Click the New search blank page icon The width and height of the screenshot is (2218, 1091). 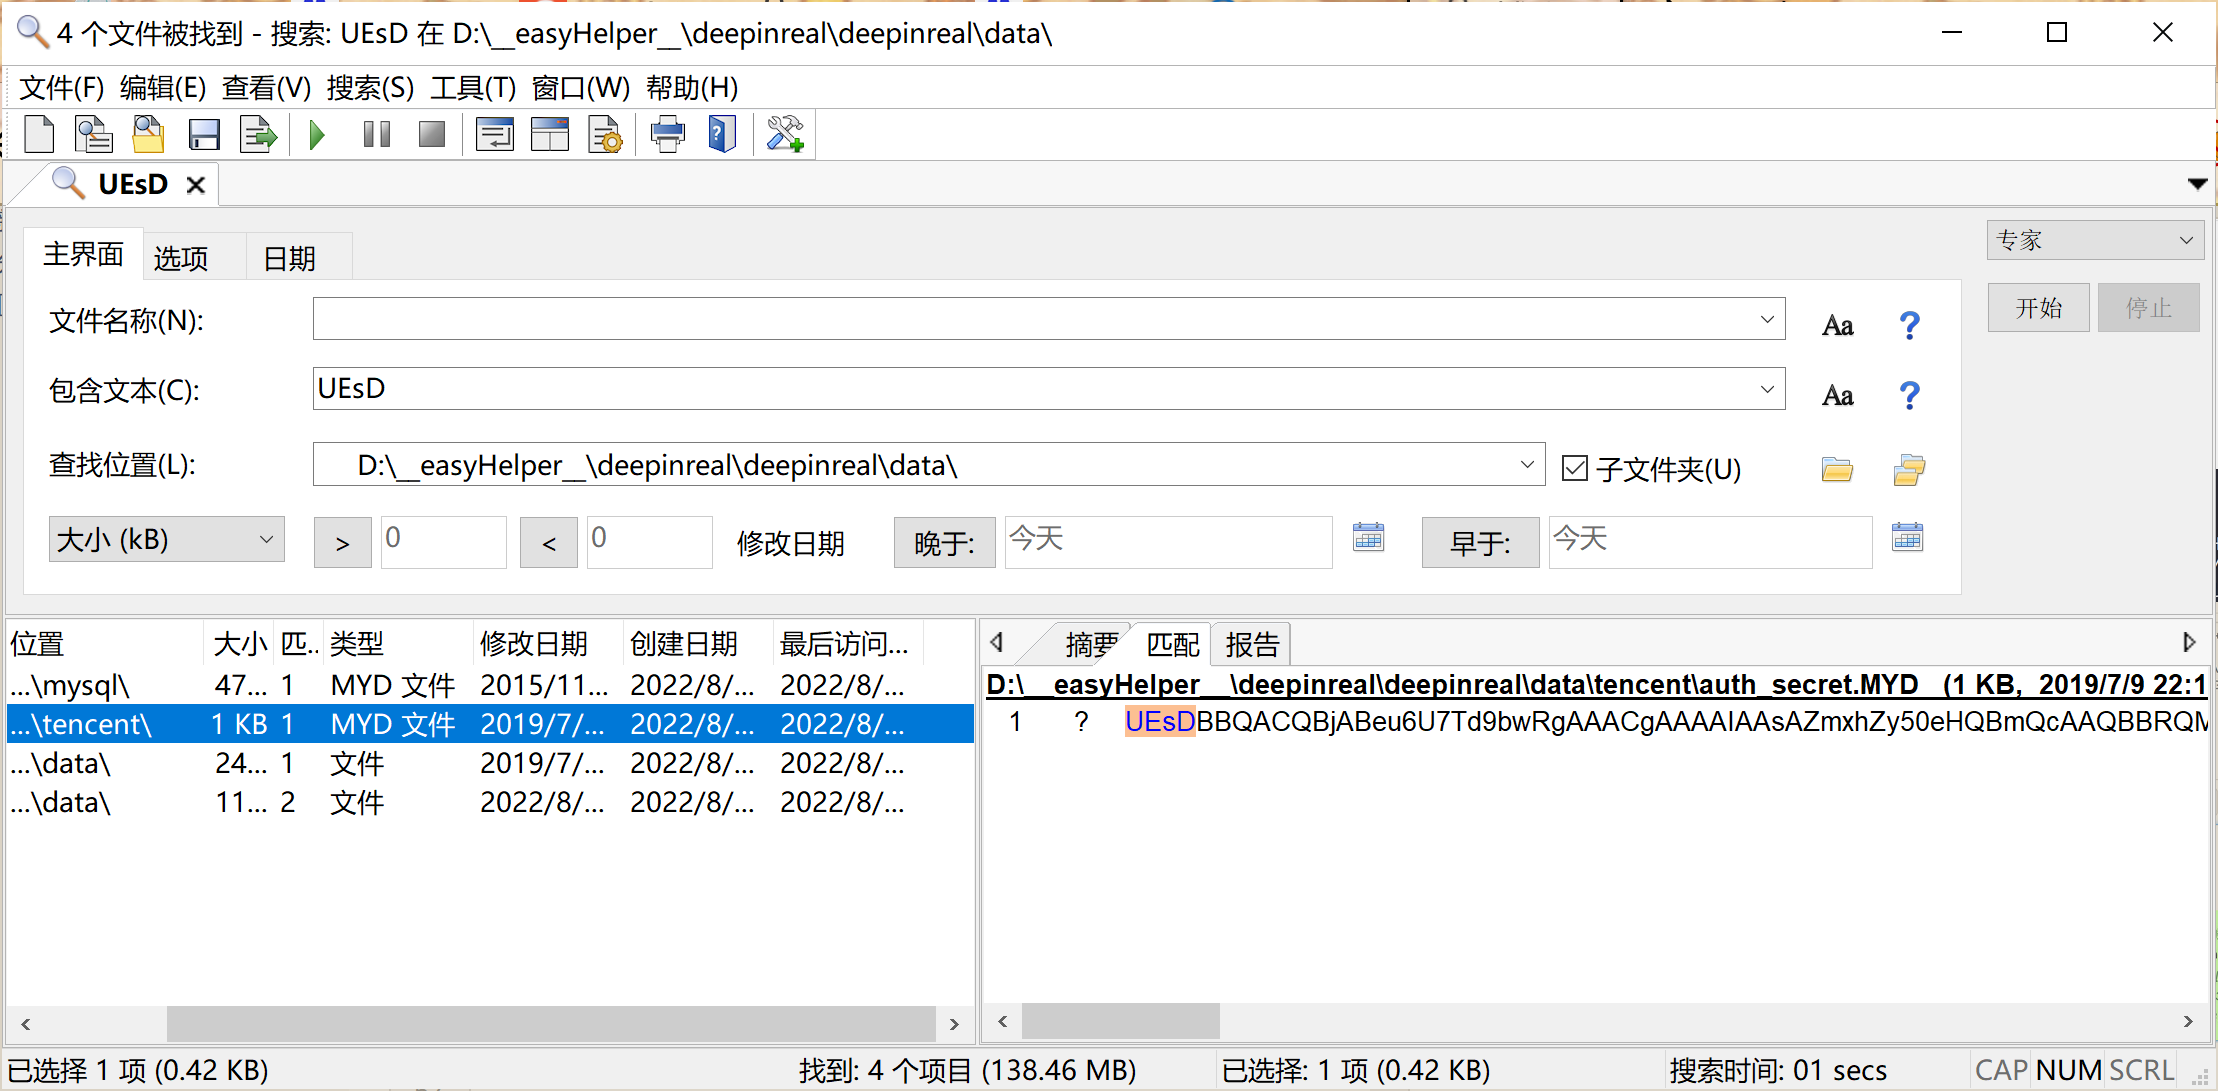point(39,134)
